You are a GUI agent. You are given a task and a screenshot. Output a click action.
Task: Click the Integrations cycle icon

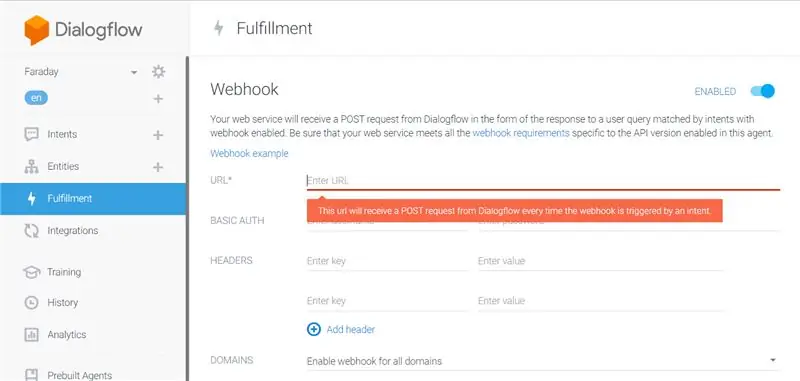[32, 231]
